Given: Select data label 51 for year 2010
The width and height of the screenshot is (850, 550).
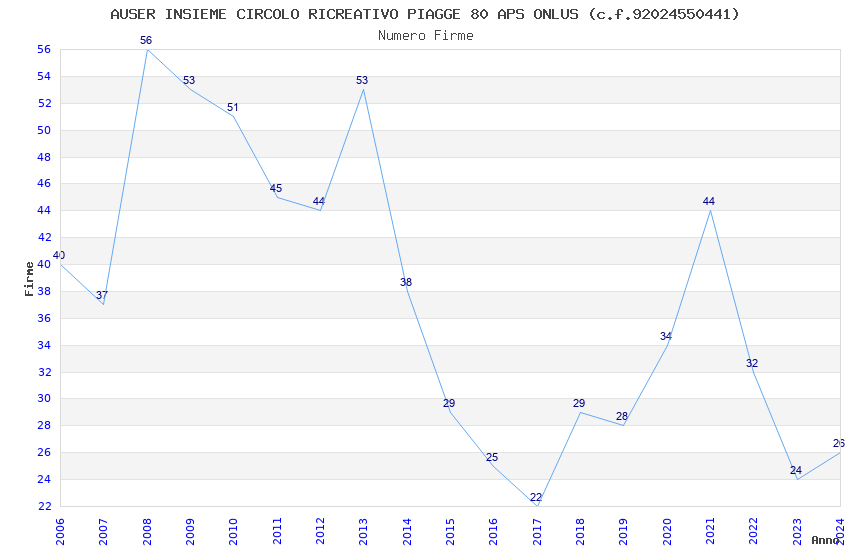Looking at the screenshot, I should tap(233, 107).
